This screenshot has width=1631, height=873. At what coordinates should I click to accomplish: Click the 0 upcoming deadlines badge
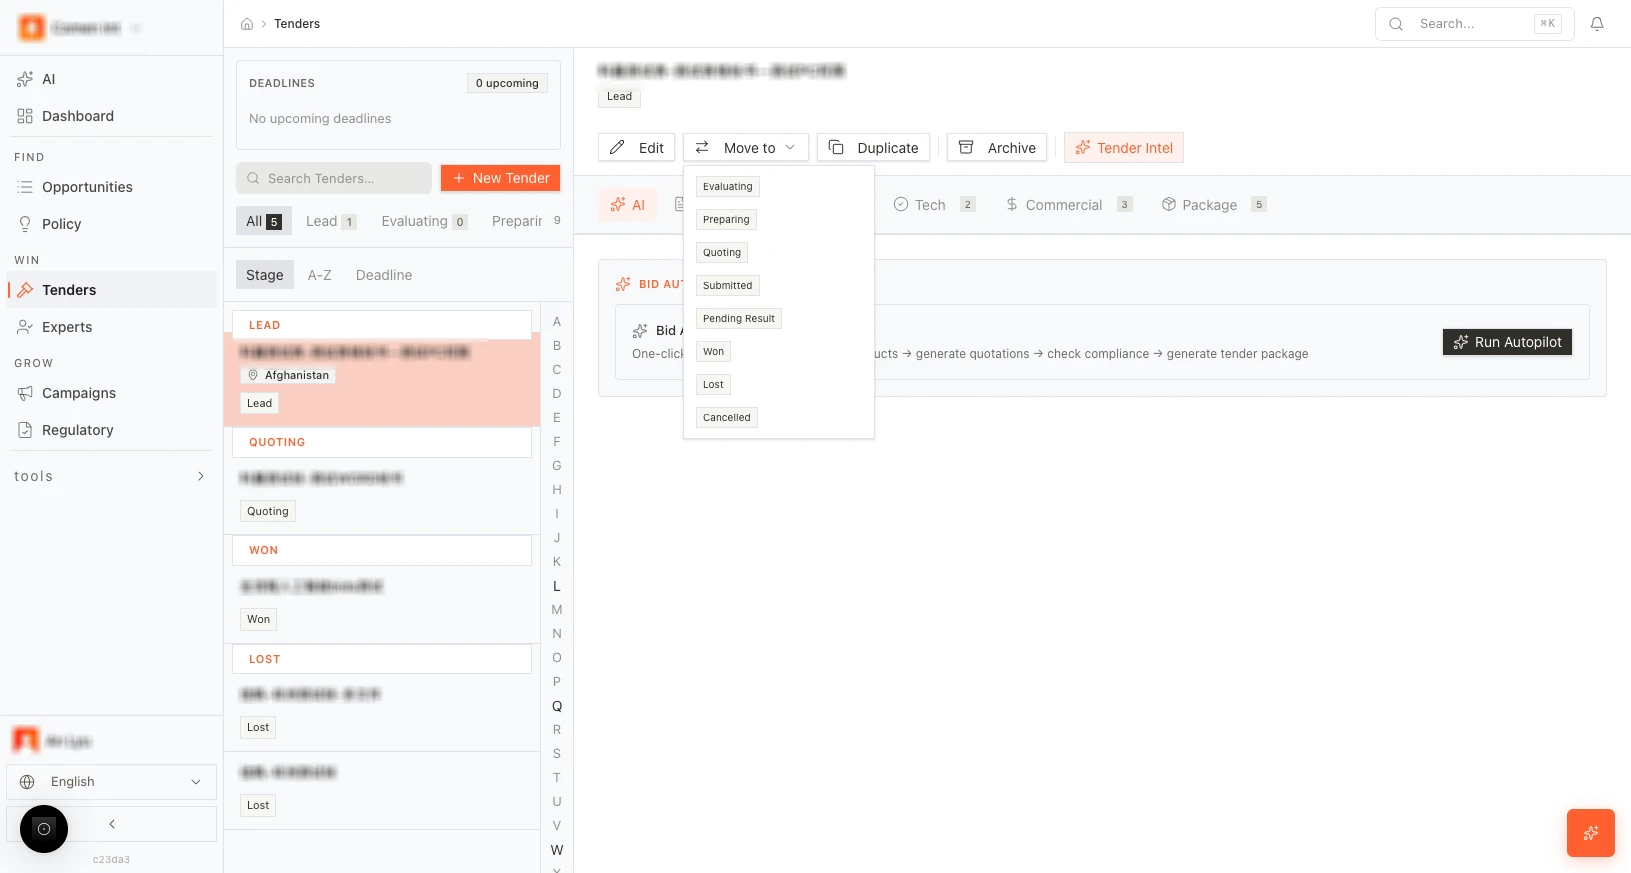click(x=507, y=83)
